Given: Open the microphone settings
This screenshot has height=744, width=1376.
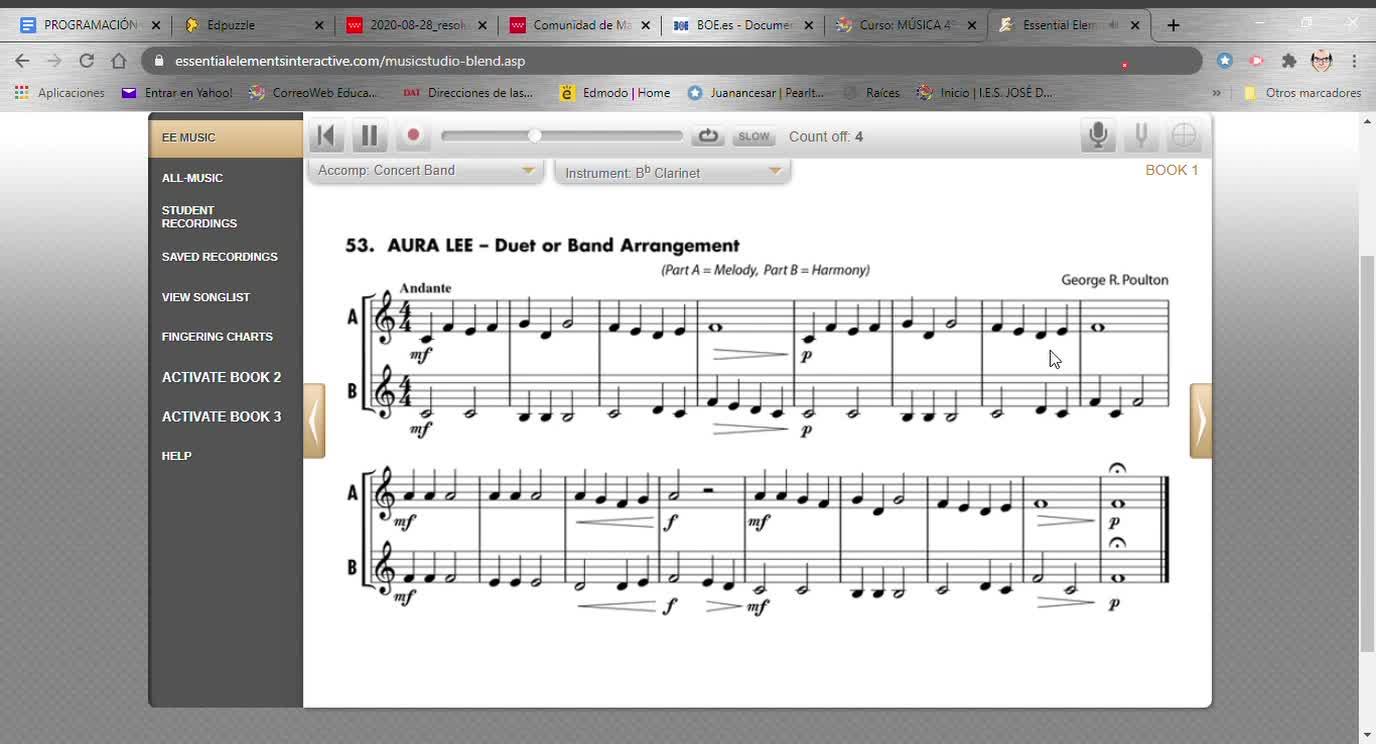Looking at the screenshot, I should 1098,135.
